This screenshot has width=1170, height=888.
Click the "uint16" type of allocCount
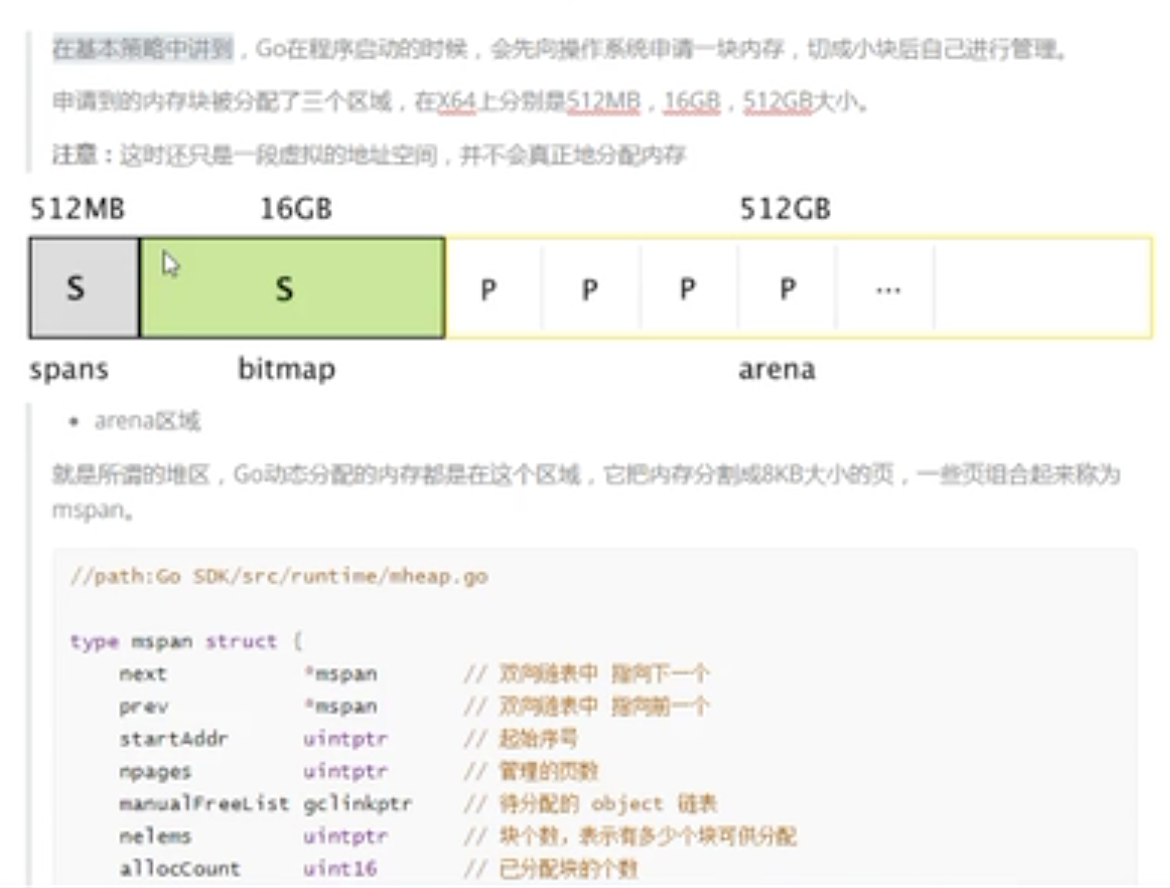click(340, 868)
